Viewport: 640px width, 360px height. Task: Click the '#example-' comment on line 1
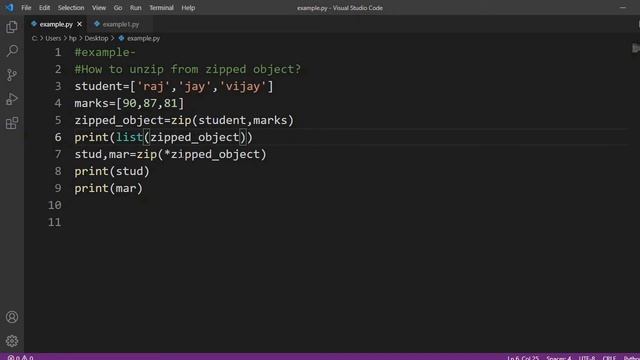[x=105, y=52]
